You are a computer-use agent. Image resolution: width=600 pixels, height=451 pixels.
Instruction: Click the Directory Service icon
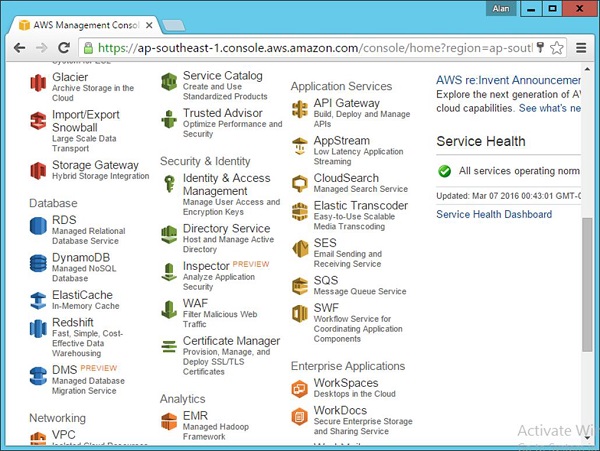[169, 234]
